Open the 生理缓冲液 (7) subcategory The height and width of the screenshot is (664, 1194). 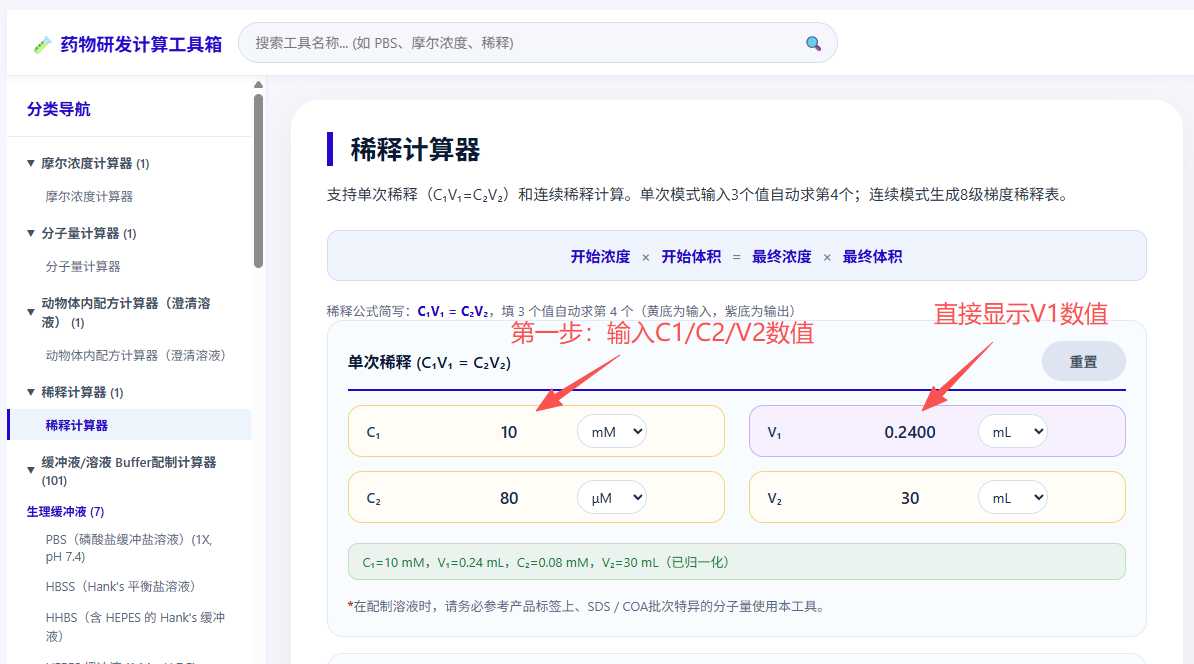65,512
